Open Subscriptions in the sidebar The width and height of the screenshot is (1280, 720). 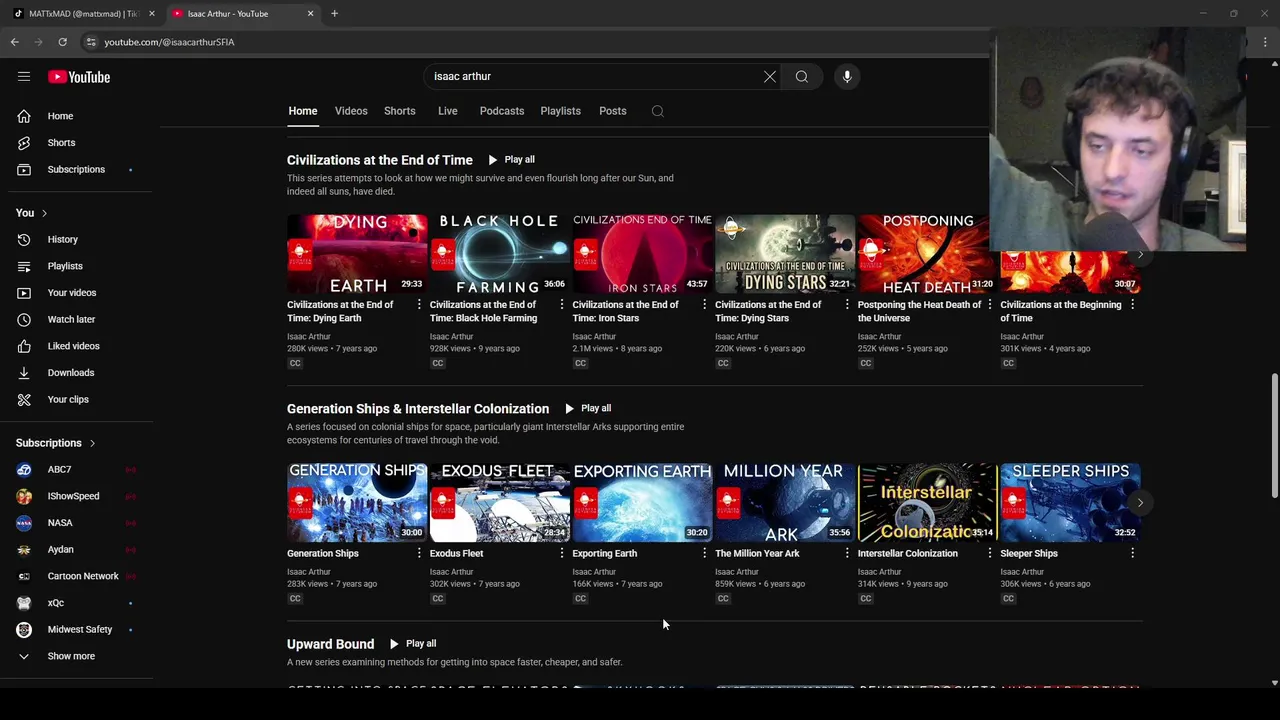tap(76, 169)
